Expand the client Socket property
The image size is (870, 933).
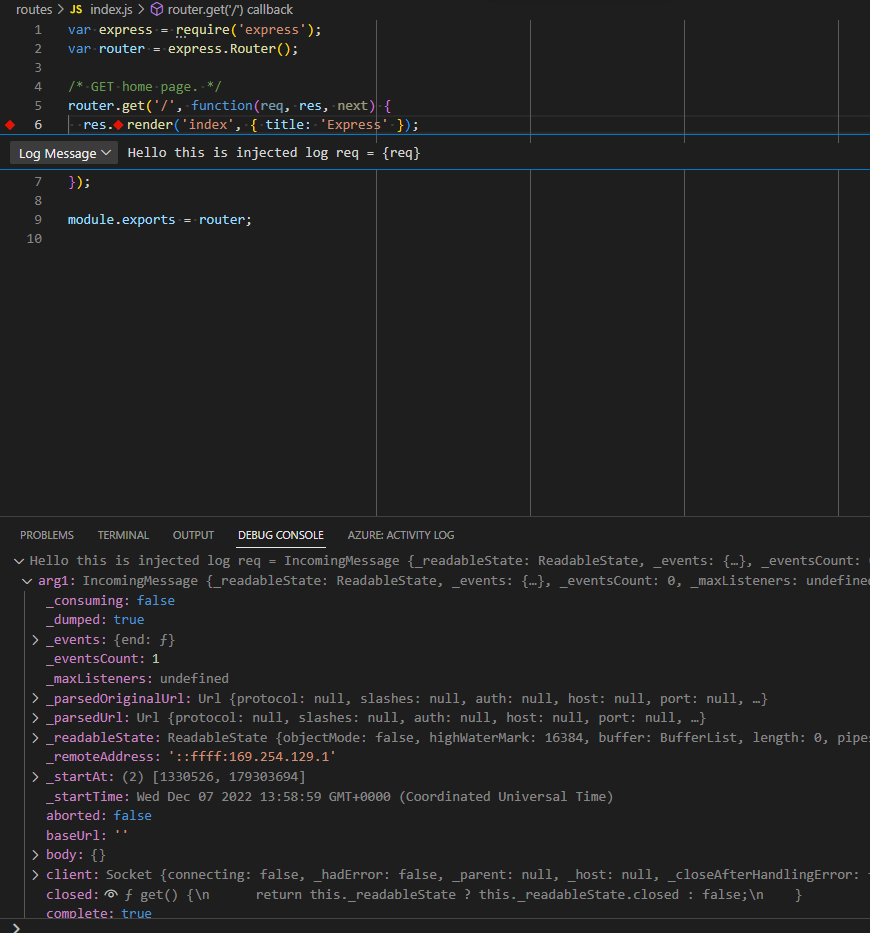pyautogui.click(x=35, y=875)
